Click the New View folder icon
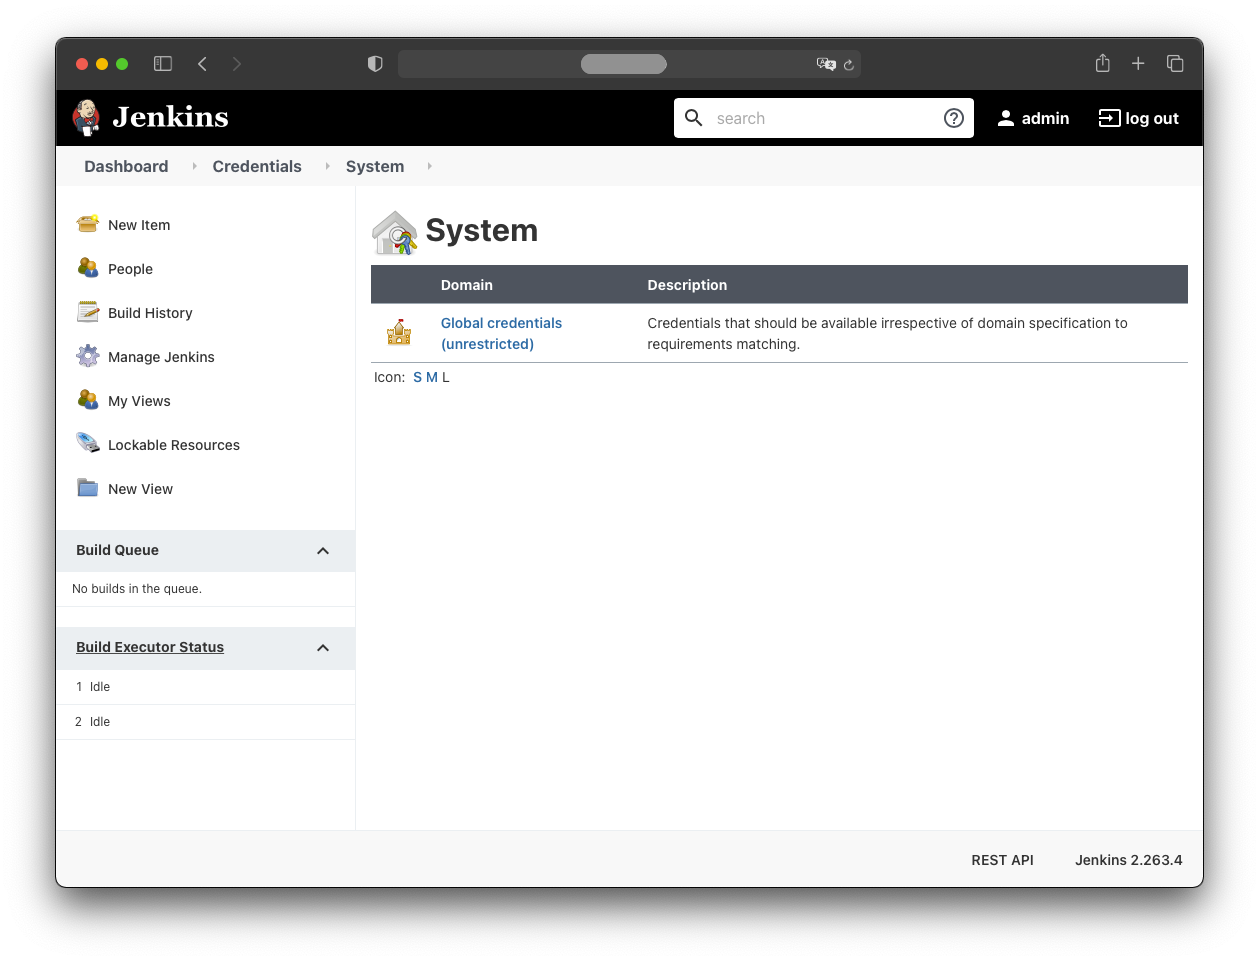 pyautogui.click(x=88, y=488)
